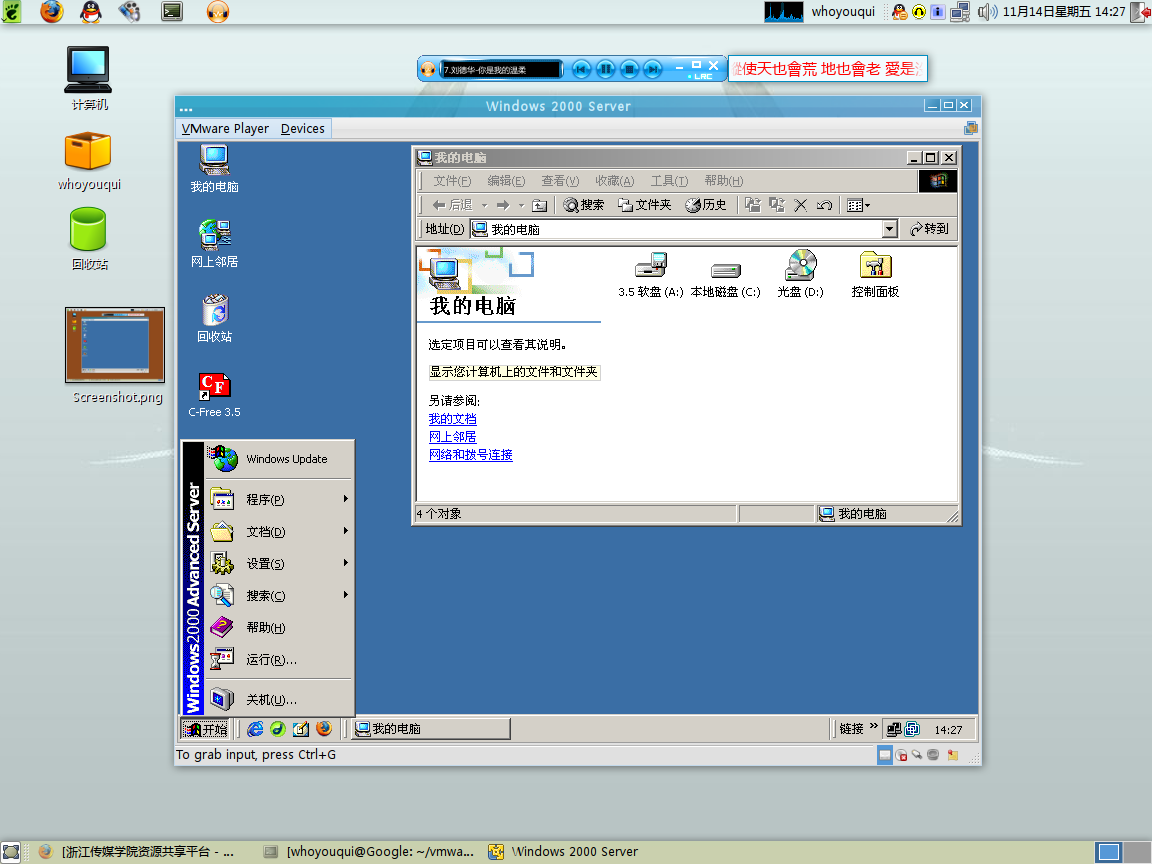Viewport: 1152px width, 864px height.
Task: Open whoyouqui home folder desktop icon
Action: [x=89, y=162]
